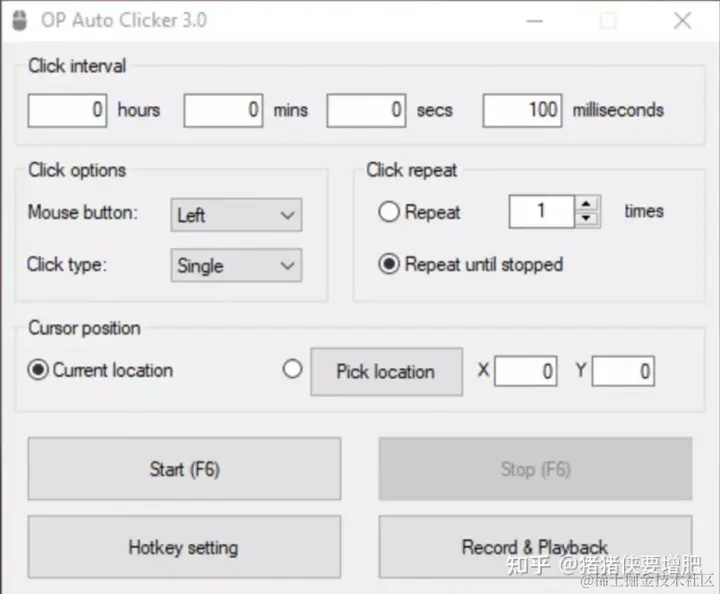Click the 'secs' label
The width and height of the screenshot is (720, 594).
click(434, 111)
